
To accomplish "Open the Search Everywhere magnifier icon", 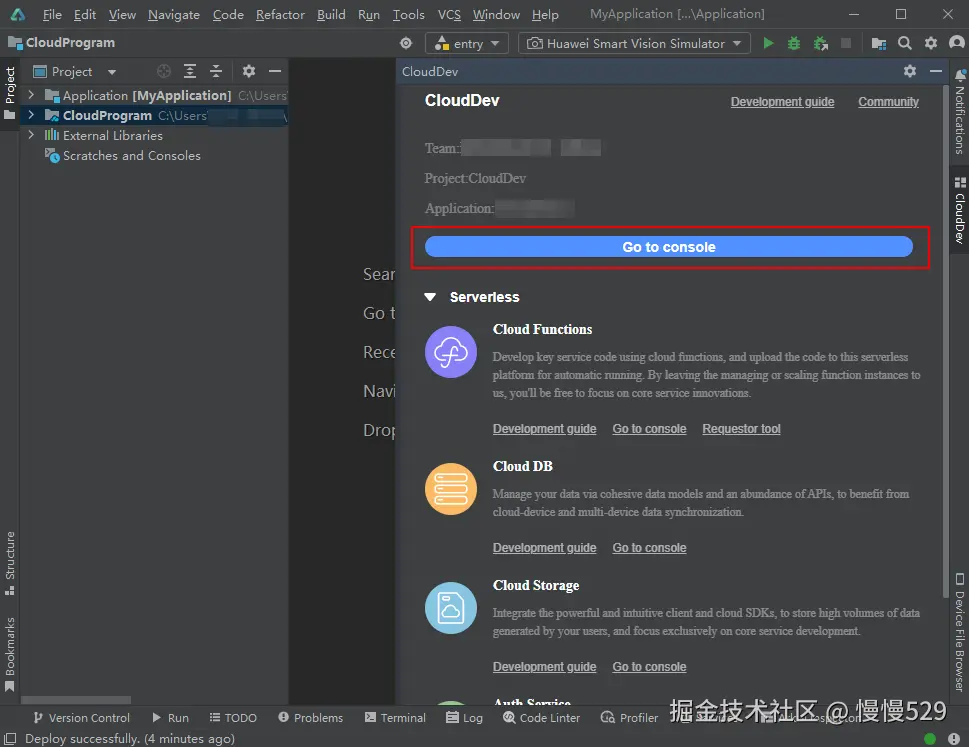I will (x=905, y=43).
